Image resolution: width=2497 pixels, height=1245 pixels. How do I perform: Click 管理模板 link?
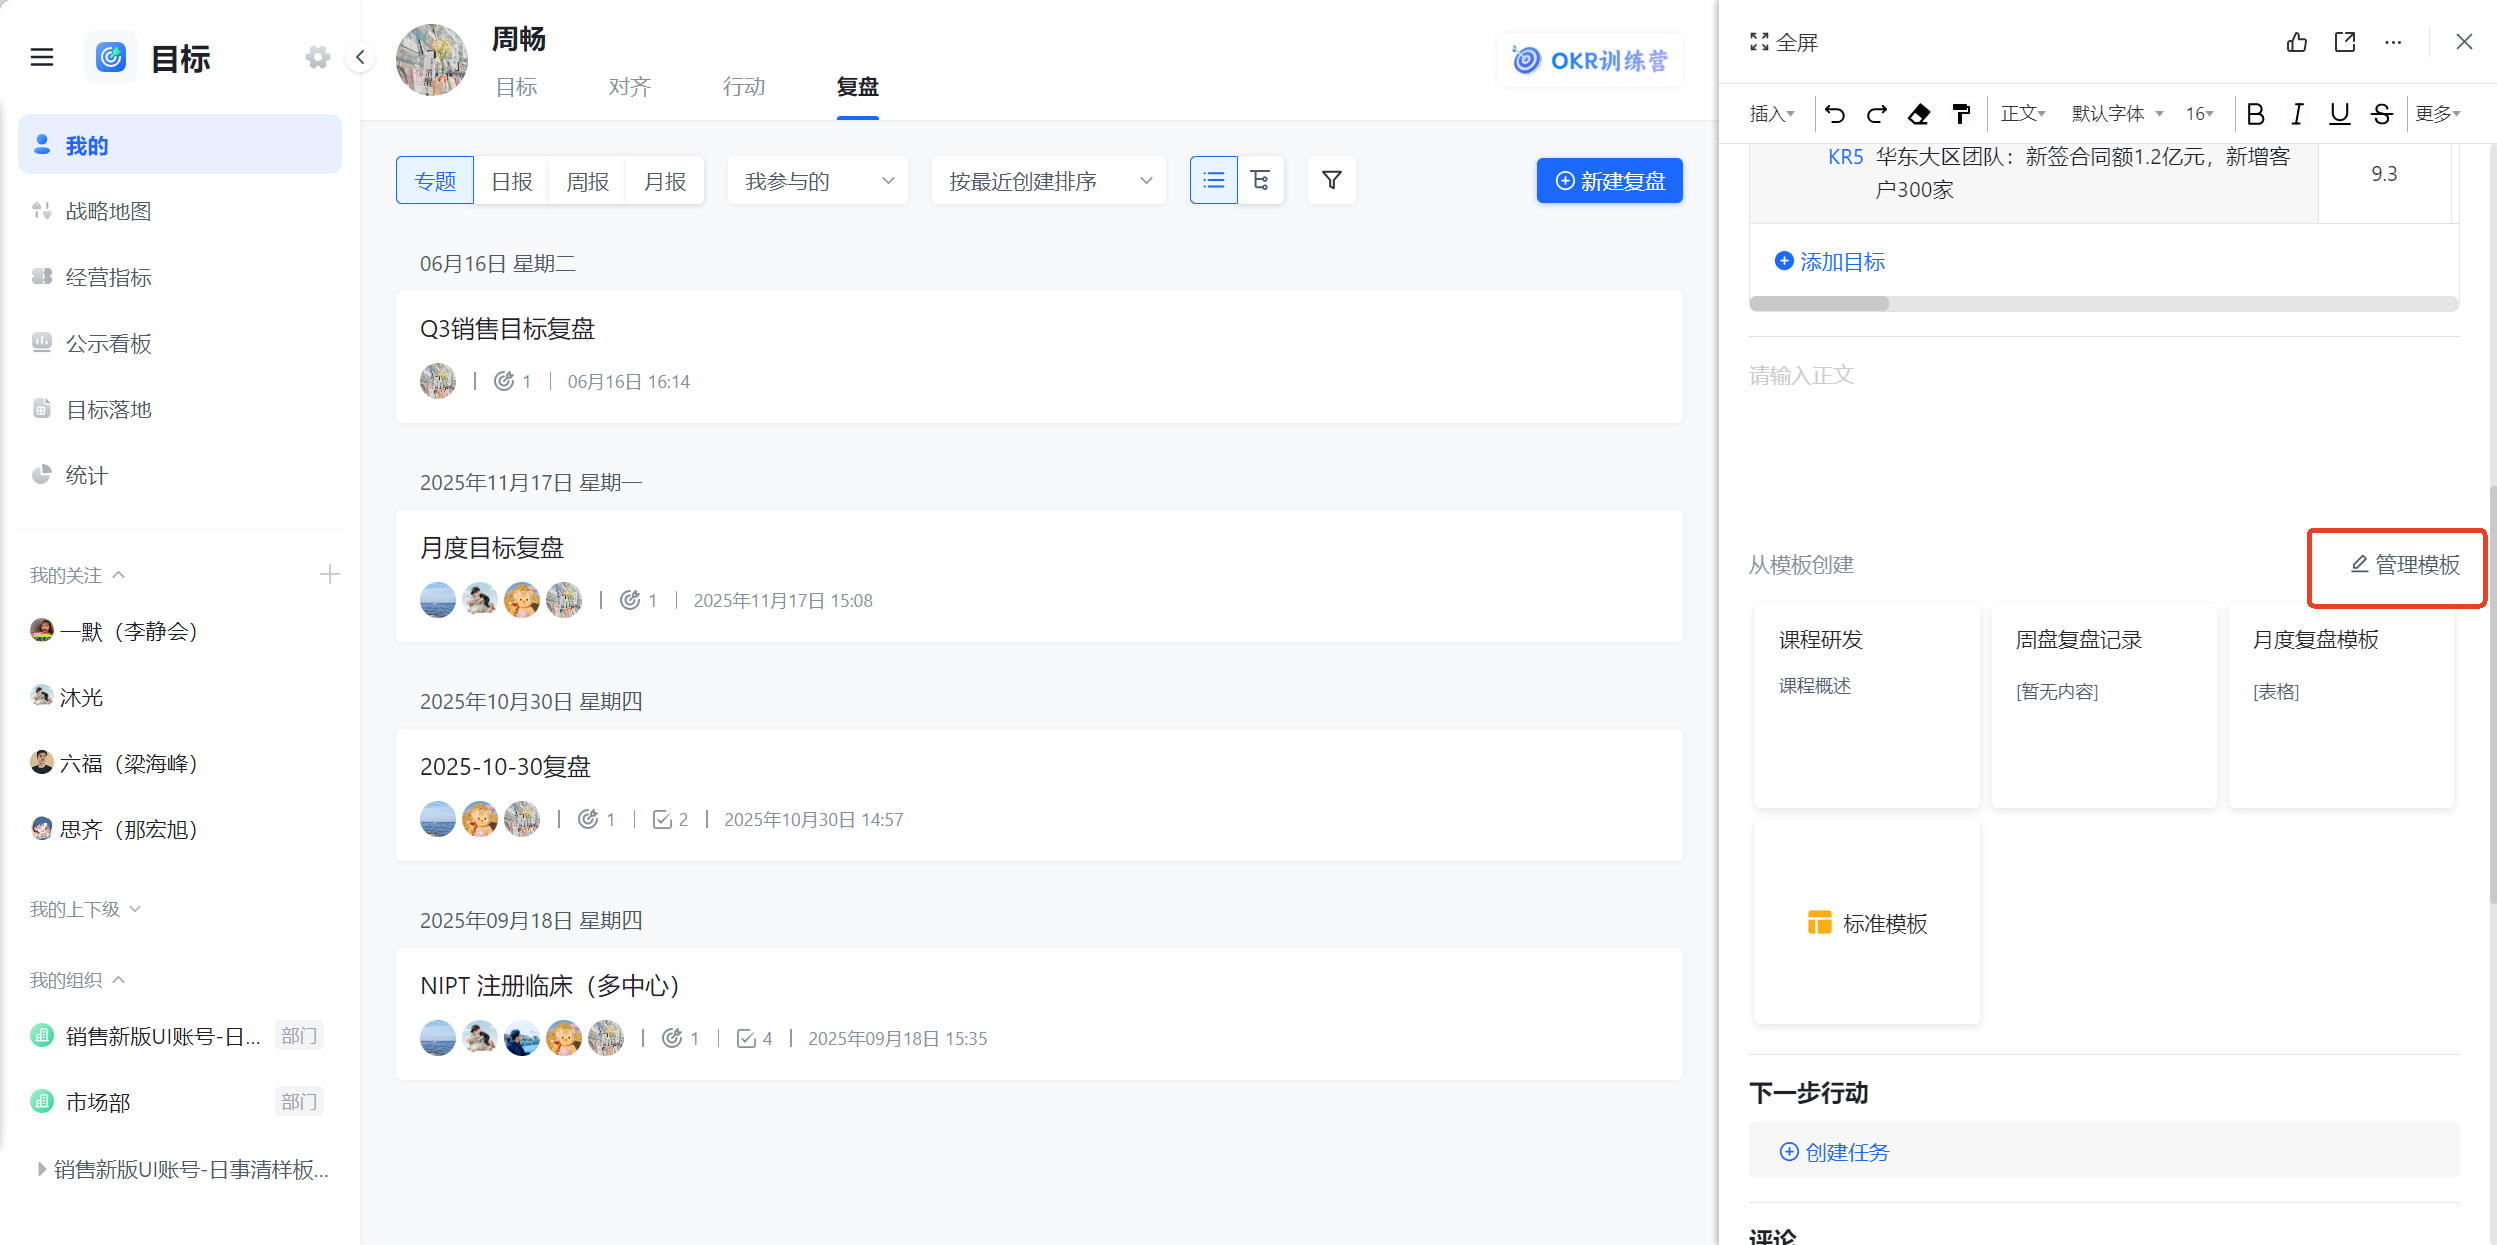(x=2404, y=565)
